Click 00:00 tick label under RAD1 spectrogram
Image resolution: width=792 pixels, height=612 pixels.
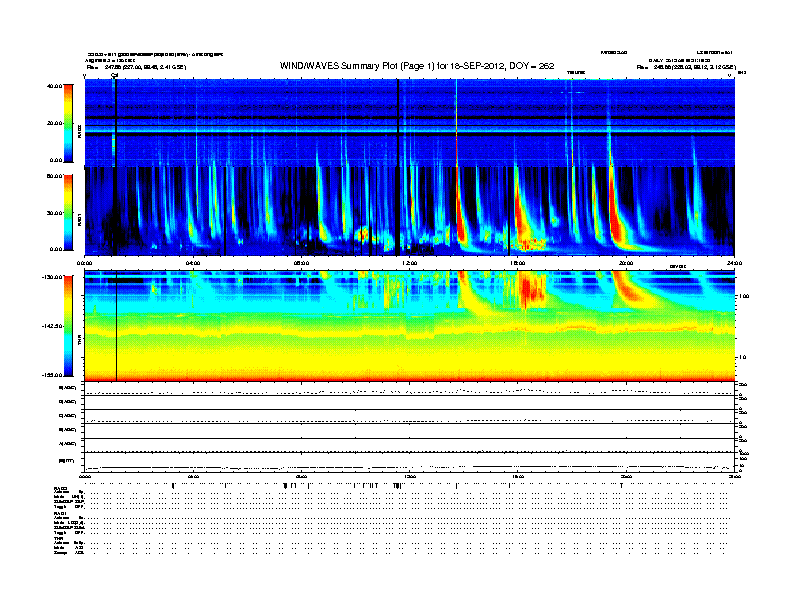pos(84,263)
